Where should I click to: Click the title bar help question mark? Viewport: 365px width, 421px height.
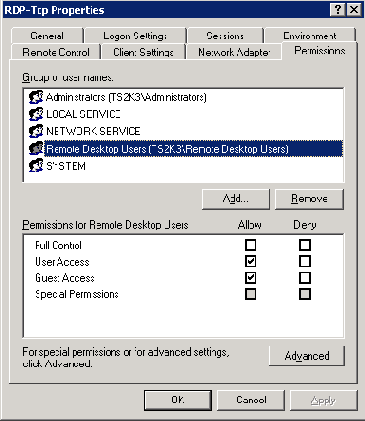tap(338, 10)
